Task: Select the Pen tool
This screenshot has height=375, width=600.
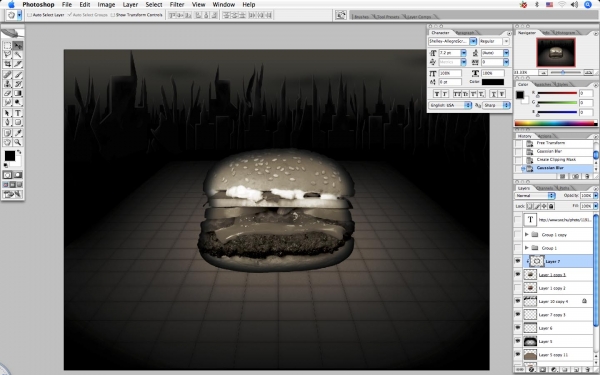Action: click(7, 122)
